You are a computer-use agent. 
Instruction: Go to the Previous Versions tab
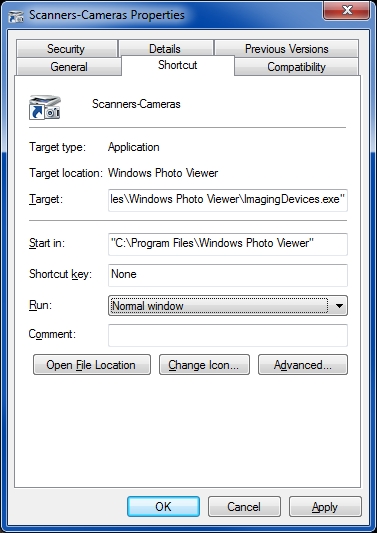tap(287, 49)
